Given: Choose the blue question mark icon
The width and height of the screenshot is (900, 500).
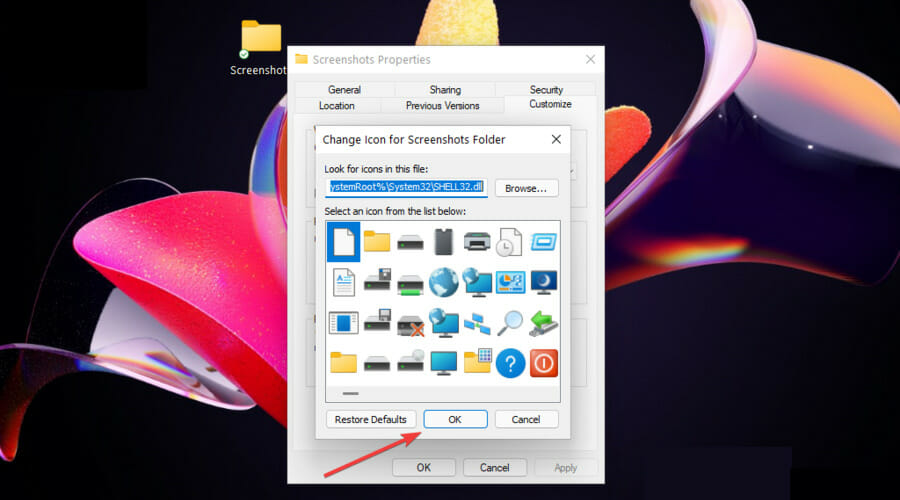Looking at the screenshot, I should click(510, 363).
